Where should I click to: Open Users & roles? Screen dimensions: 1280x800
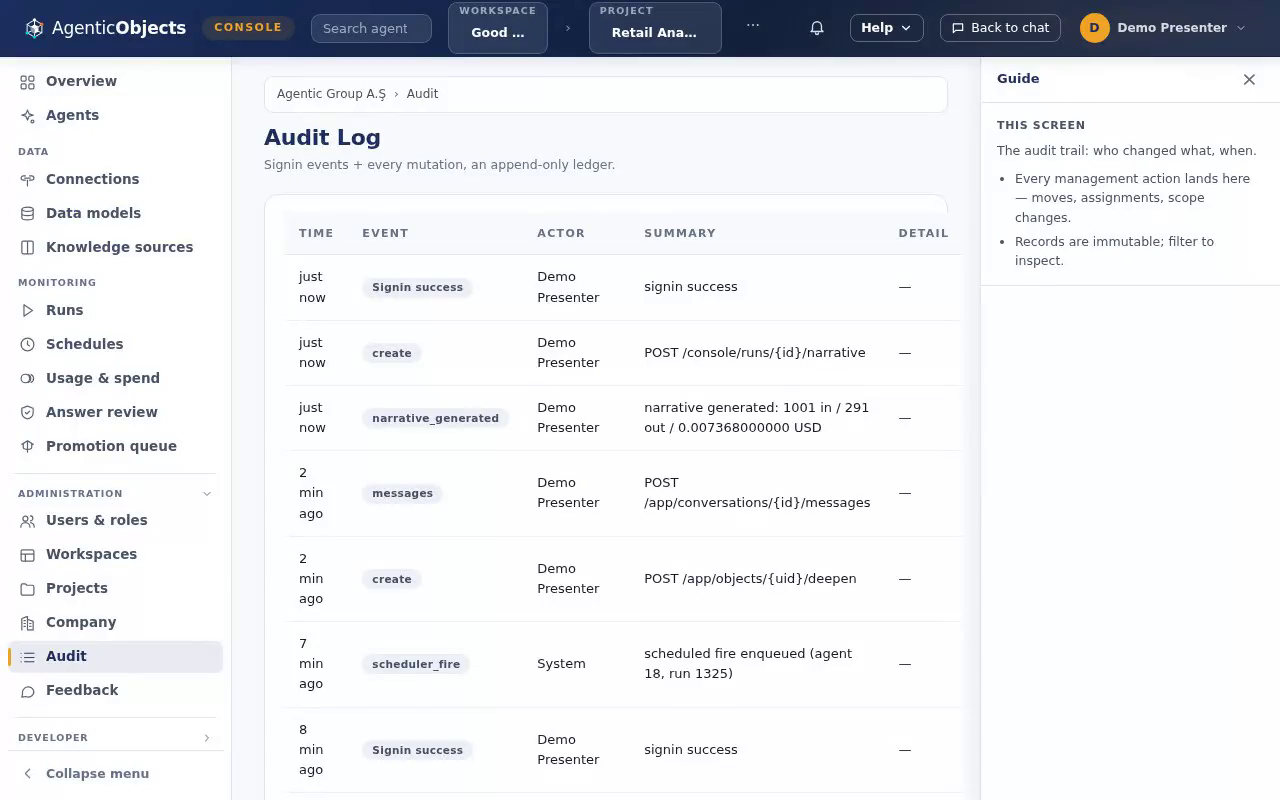pyautogui.click(x=116, y=520)
